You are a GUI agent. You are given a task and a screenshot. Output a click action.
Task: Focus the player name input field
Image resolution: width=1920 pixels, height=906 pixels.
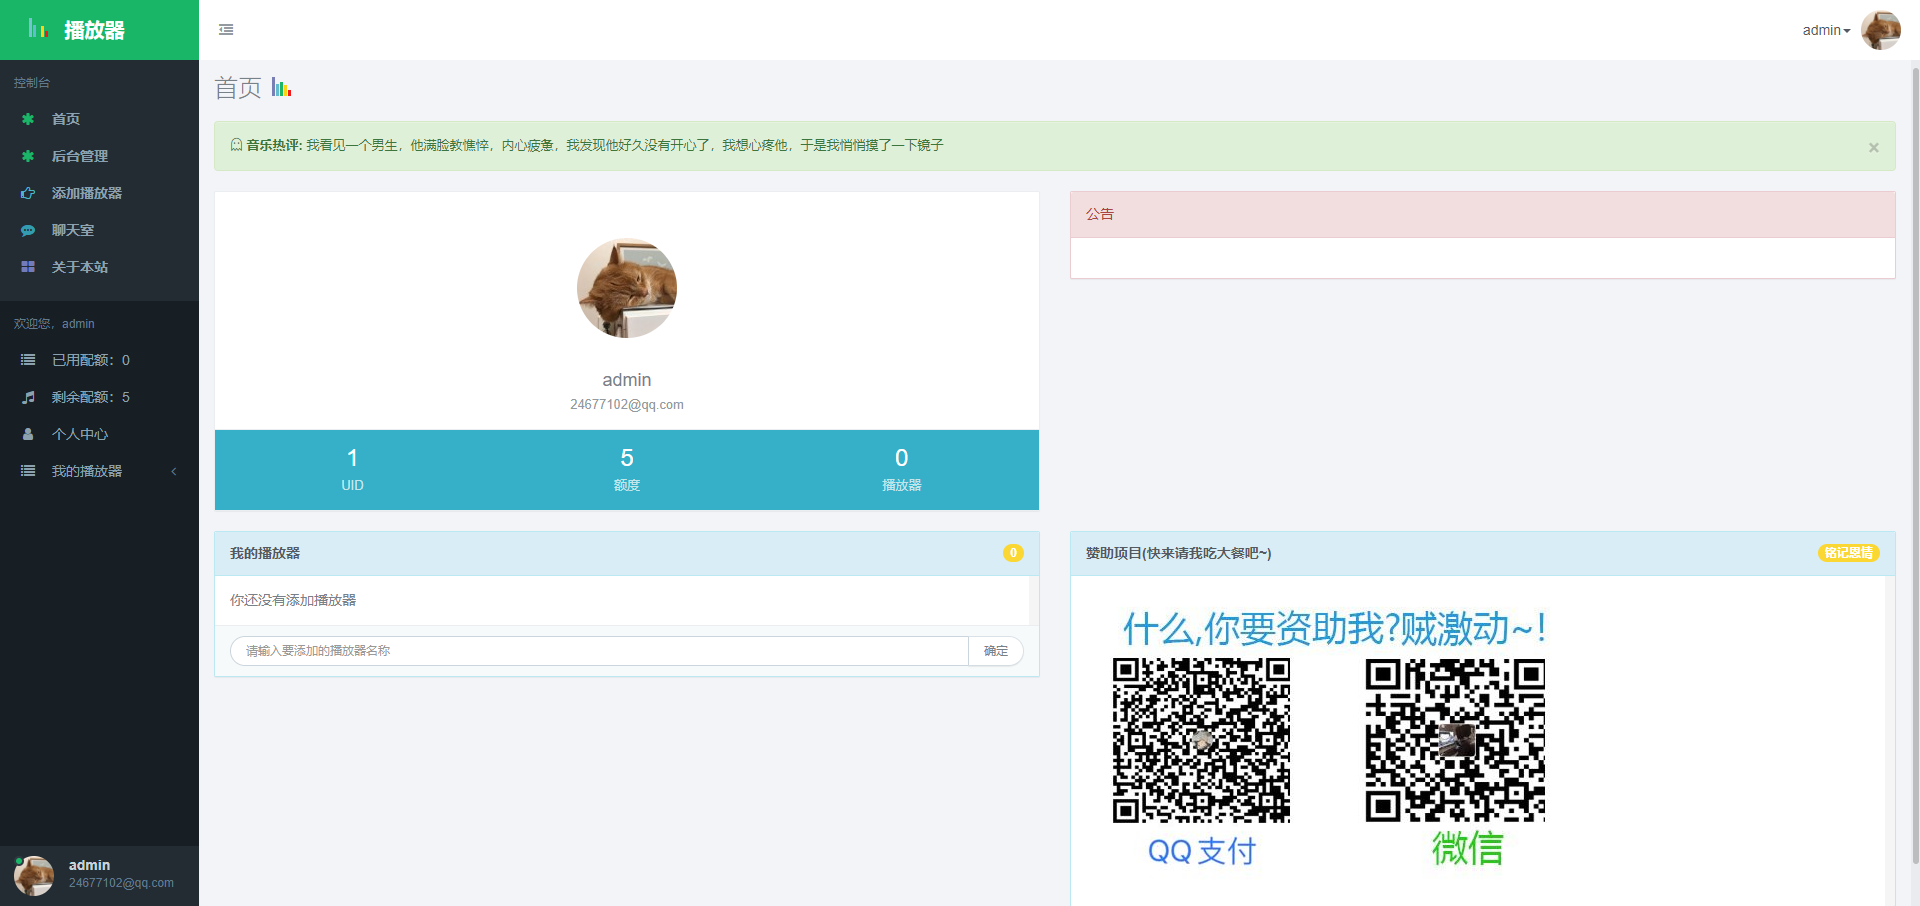coord(599,651)
